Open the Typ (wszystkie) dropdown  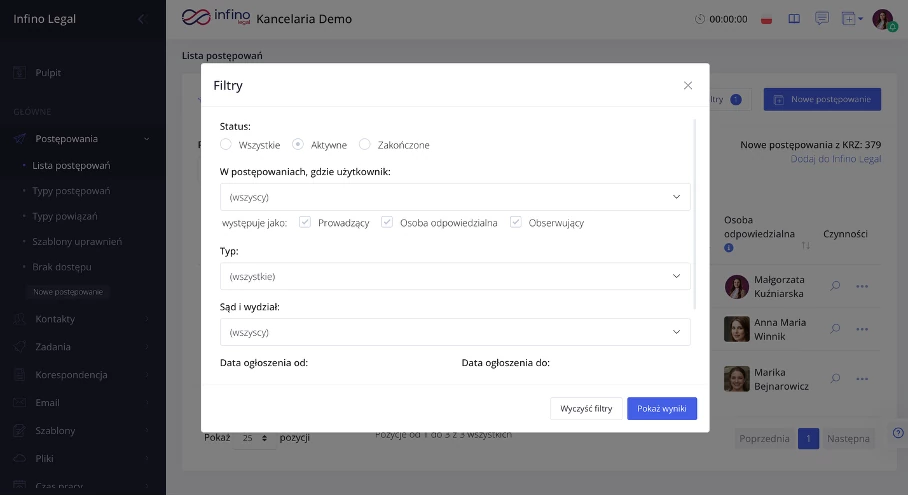tap(455, 277)
